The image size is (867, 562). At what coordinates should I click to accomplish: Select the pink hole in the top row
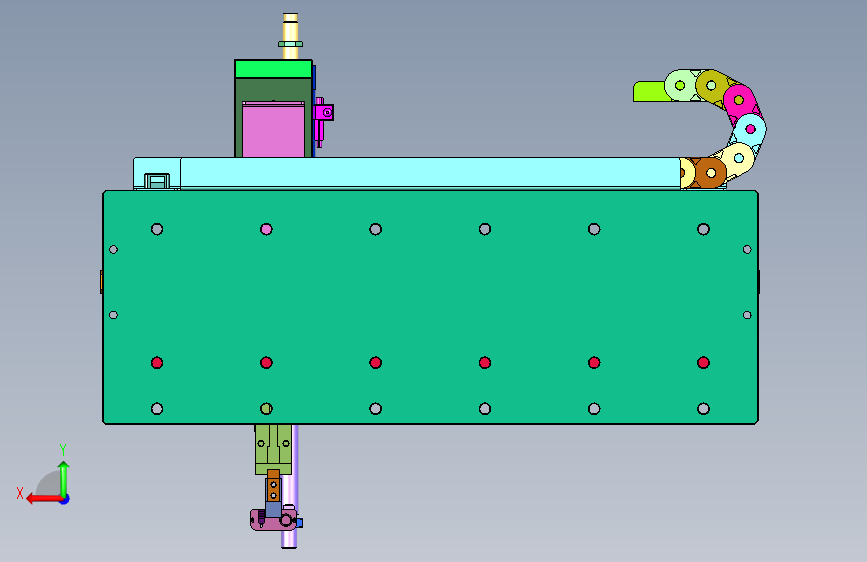coord(266,229)
